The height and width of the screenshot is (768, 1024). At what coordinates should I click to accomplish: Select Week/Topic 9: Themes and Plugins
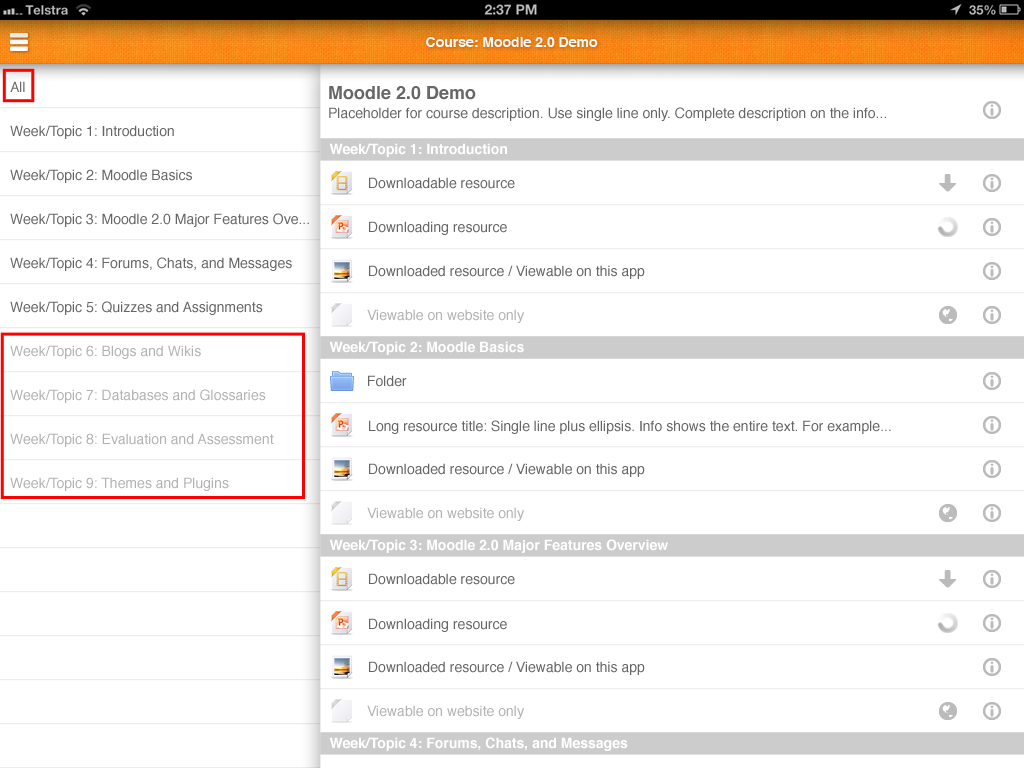tap(159, 483)
